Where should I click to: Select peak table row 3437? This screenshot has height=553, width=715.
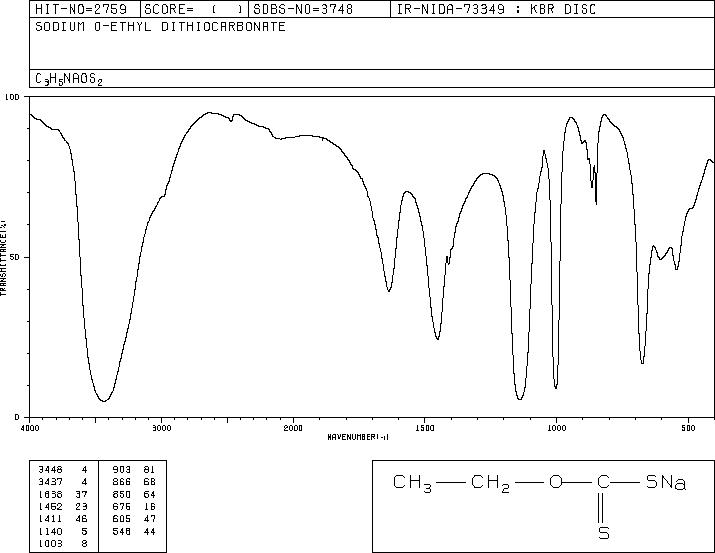(x=63, y=482)
